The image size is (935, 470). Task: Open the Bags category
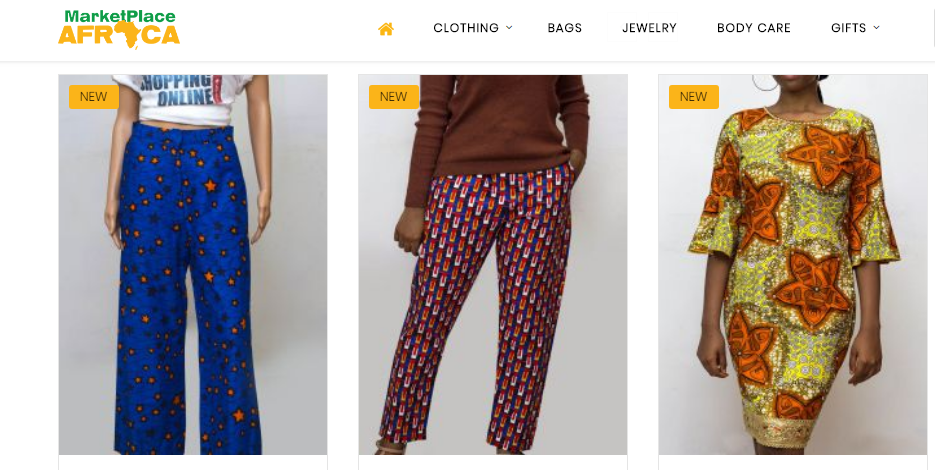tap(565, 28)
